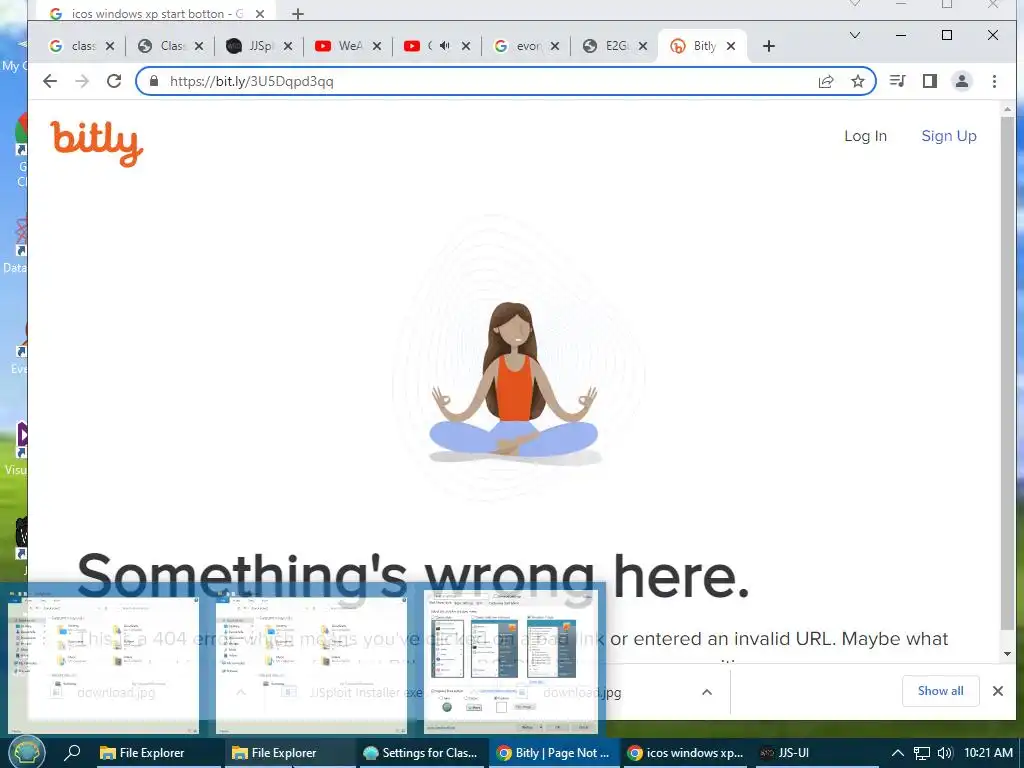Reload the Bitly page
This screenshot has width=1024, height=768.
tap(114, 81)
